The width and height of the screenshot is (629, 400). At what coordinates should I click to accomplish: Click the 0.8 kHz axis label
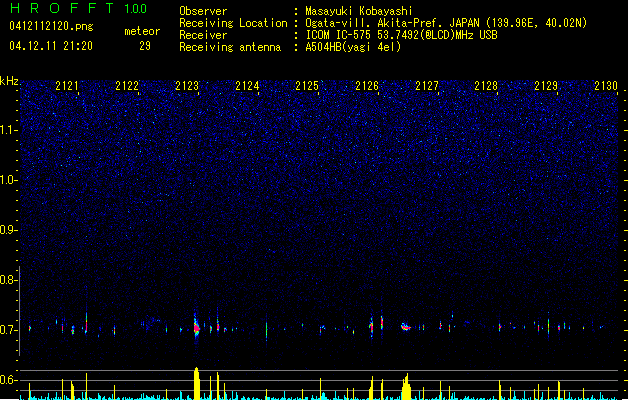coord(8,280)
